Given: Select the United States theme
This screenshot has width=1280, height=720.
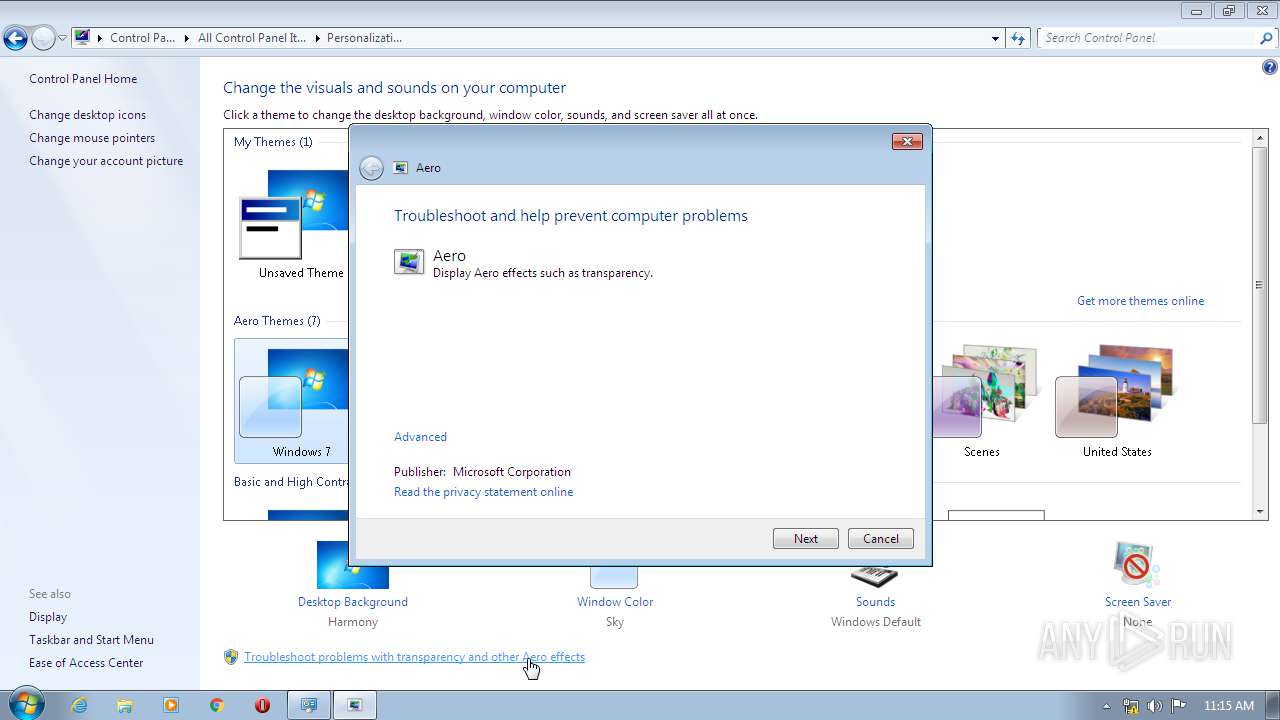Looking at the screenshot, I should [x=1117, y=400].
